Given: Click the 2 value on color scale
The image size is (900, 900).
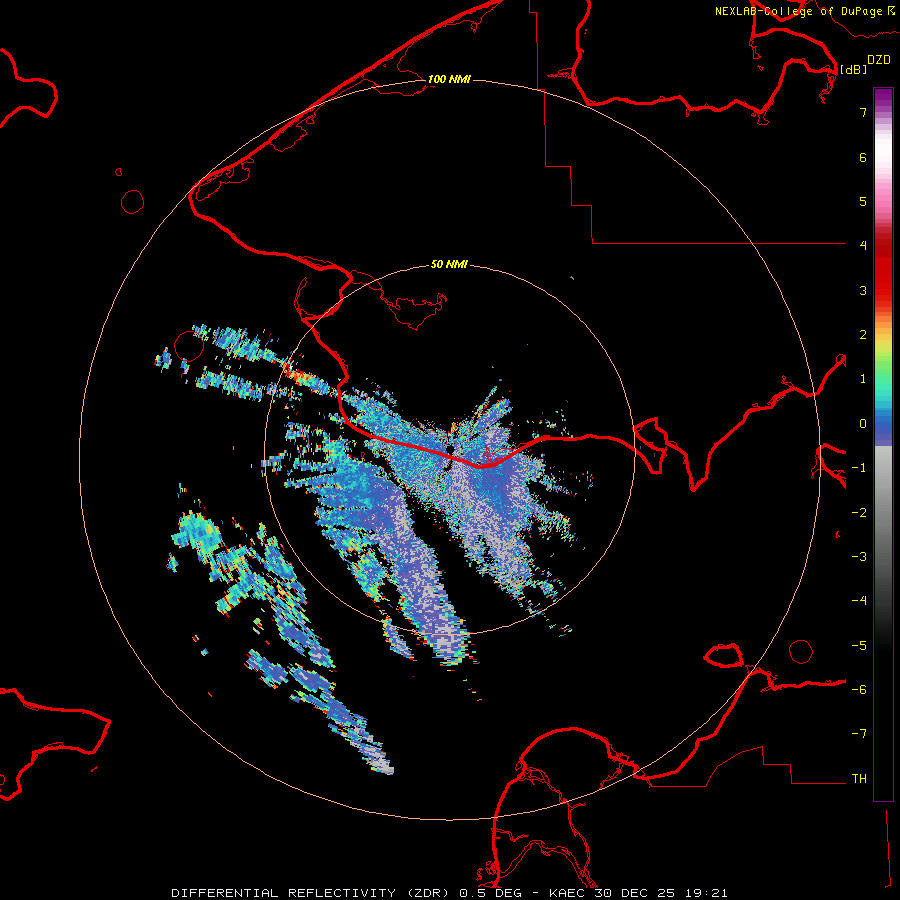Looking at the screenshot, I should tap(863, 335).
